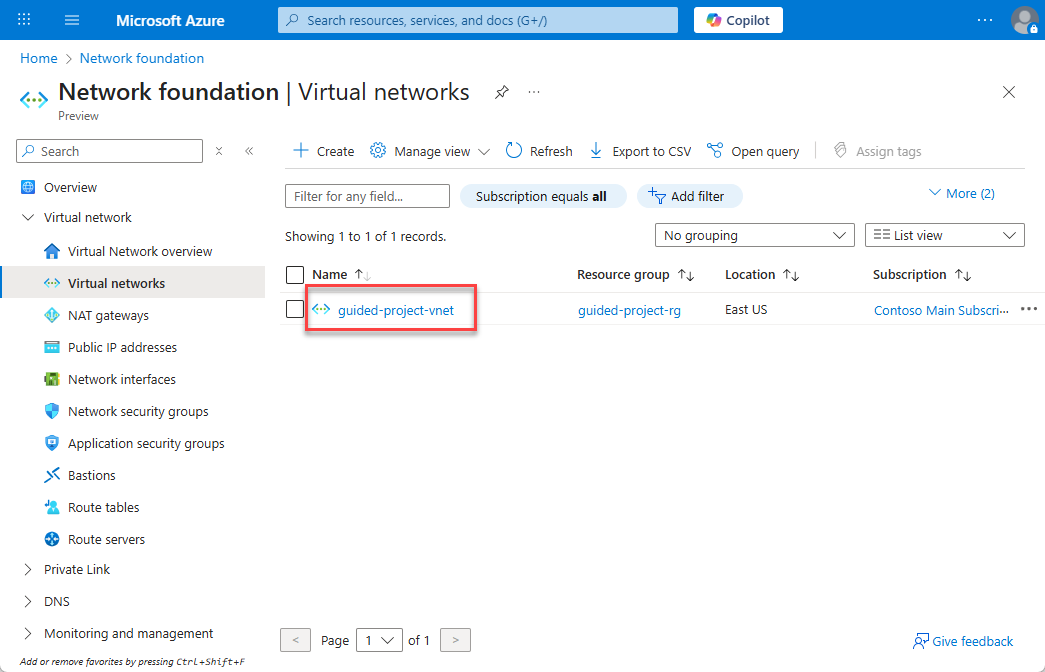This screenshot has height=672, width=1045.
Task: Open the guided-project-rg resource group link
Action: (x=629, y=310)
